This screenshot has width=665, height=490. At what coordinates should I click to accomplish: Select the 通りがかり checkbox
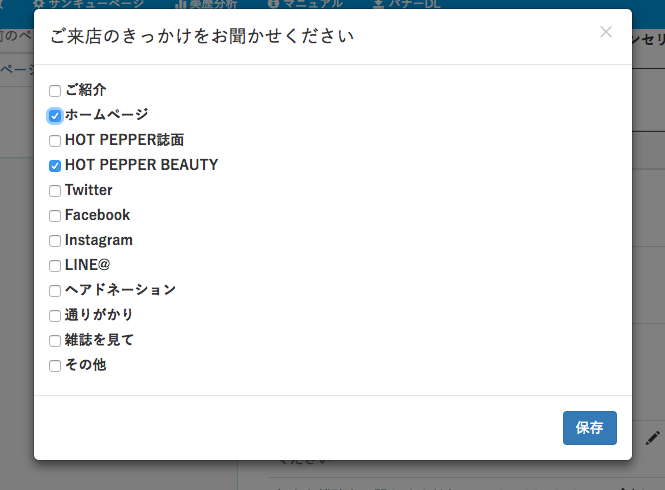point(55,316)
